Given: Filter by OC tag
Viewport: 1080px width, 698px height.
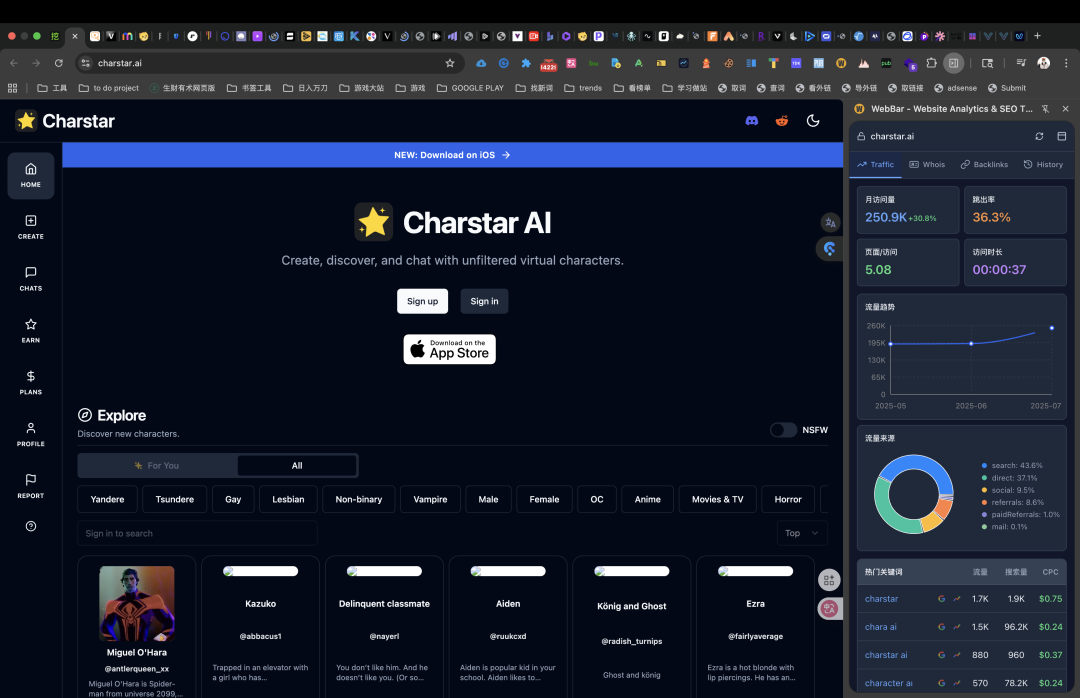Looking at the screenshot, I should click(x=597, y=500).
